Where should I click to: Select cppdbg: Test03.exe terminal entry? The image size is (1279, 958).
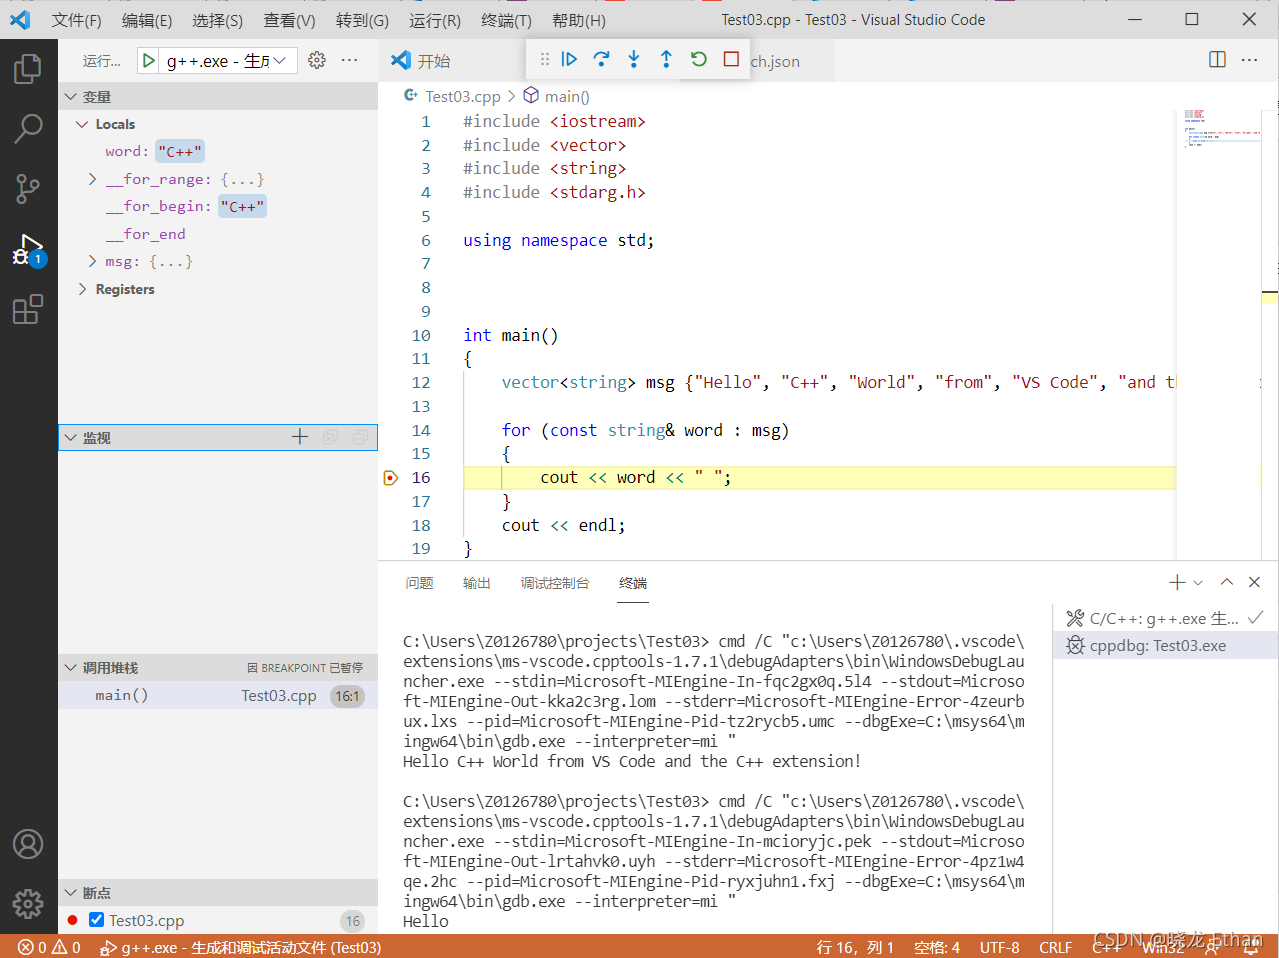point(1165,646)
